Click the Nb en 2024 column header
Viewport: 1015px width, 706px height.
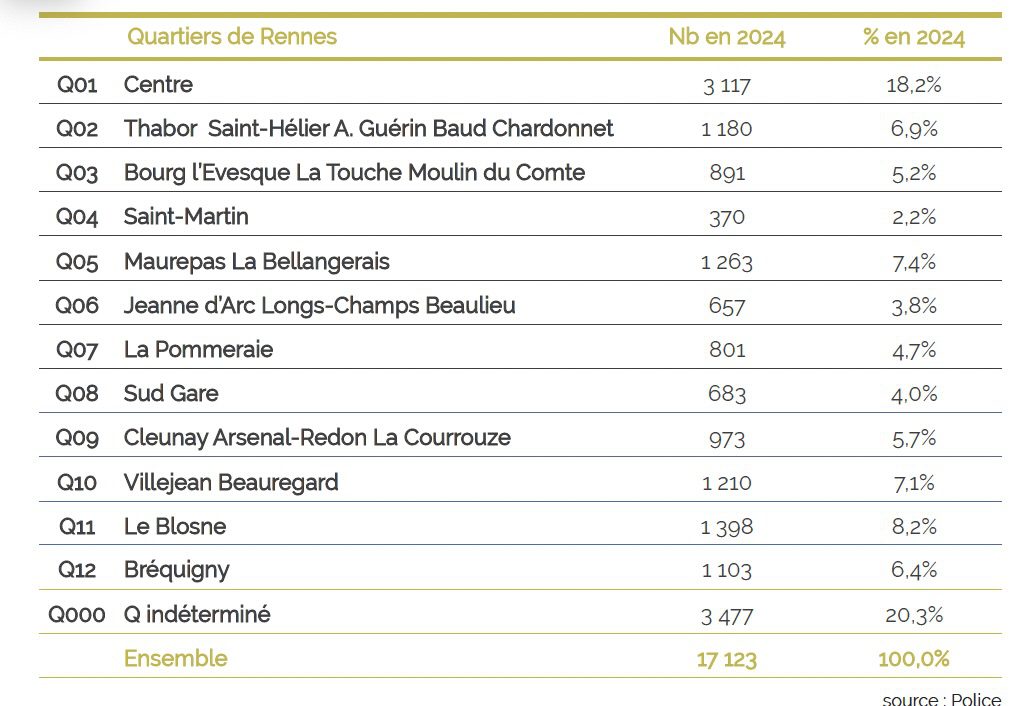726,38
